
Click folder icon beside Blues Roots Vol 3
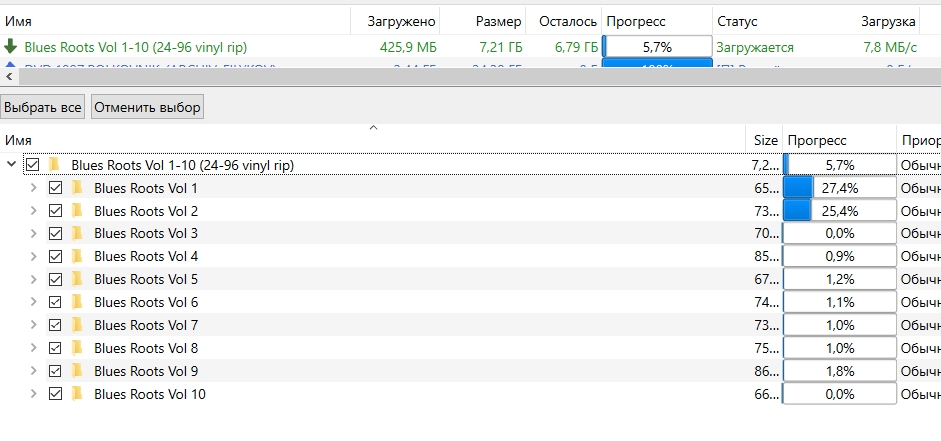click(77, 233)
